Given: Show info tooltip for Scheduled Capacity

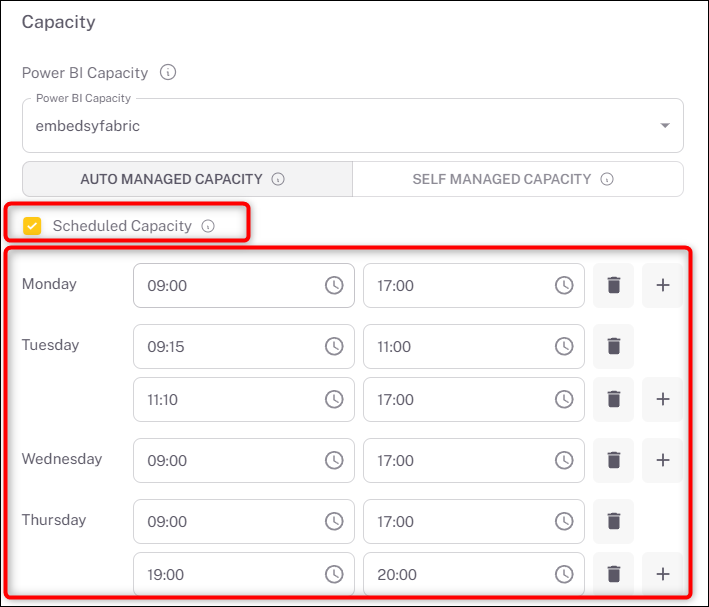Looking at the screenshot, I should 208,226.
